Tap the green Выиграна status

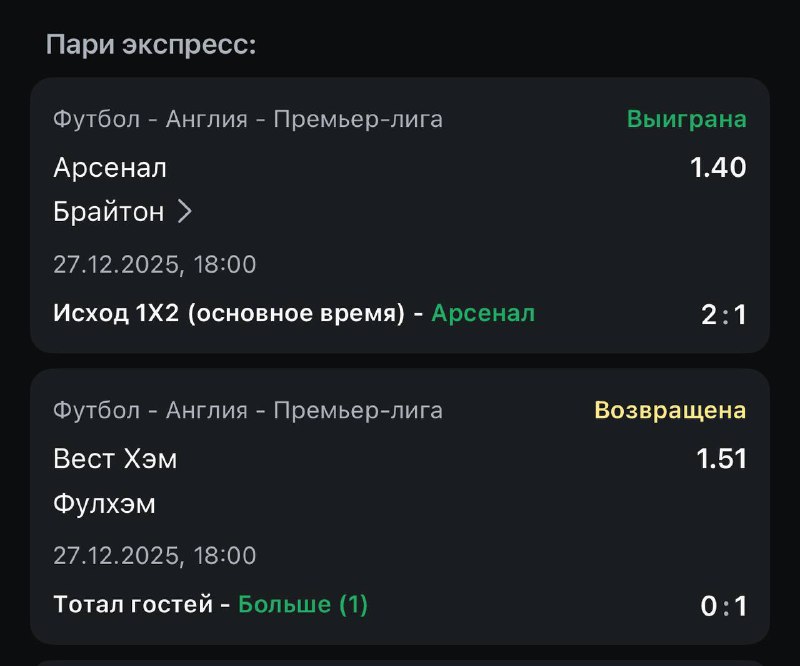click(x=686, y=120)
